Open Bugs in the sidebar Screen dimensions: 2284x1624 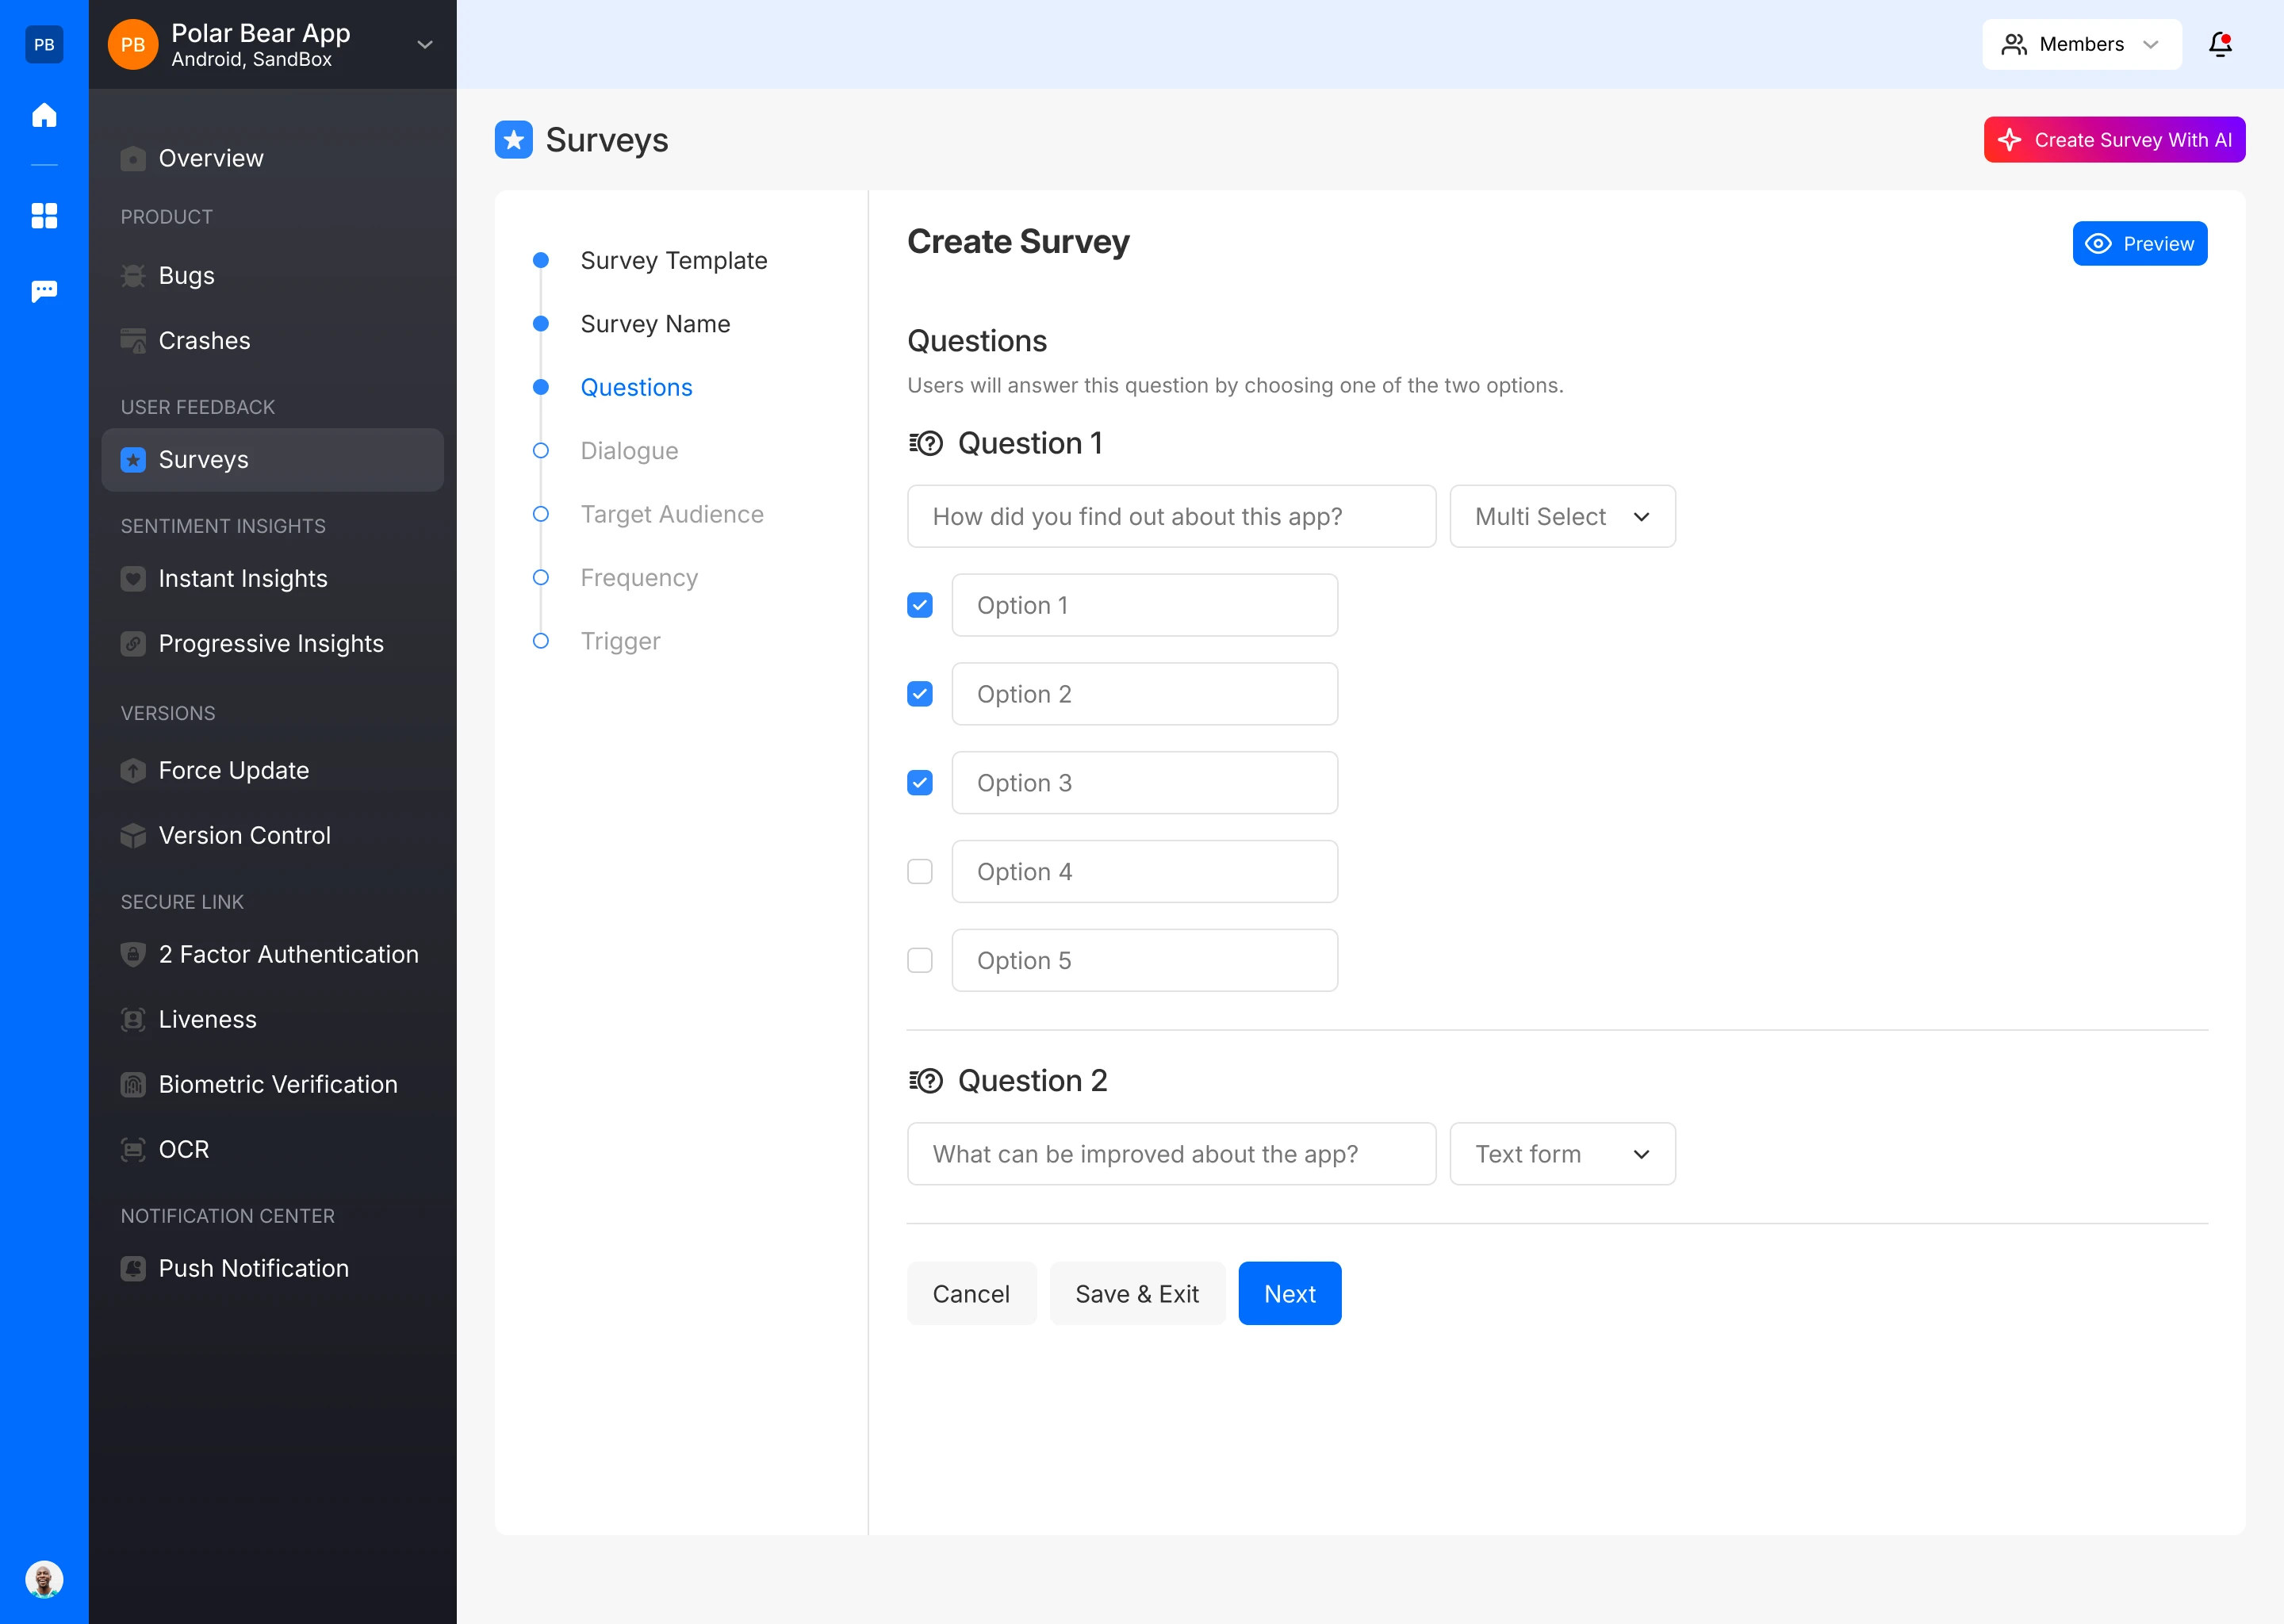point(186,275)
